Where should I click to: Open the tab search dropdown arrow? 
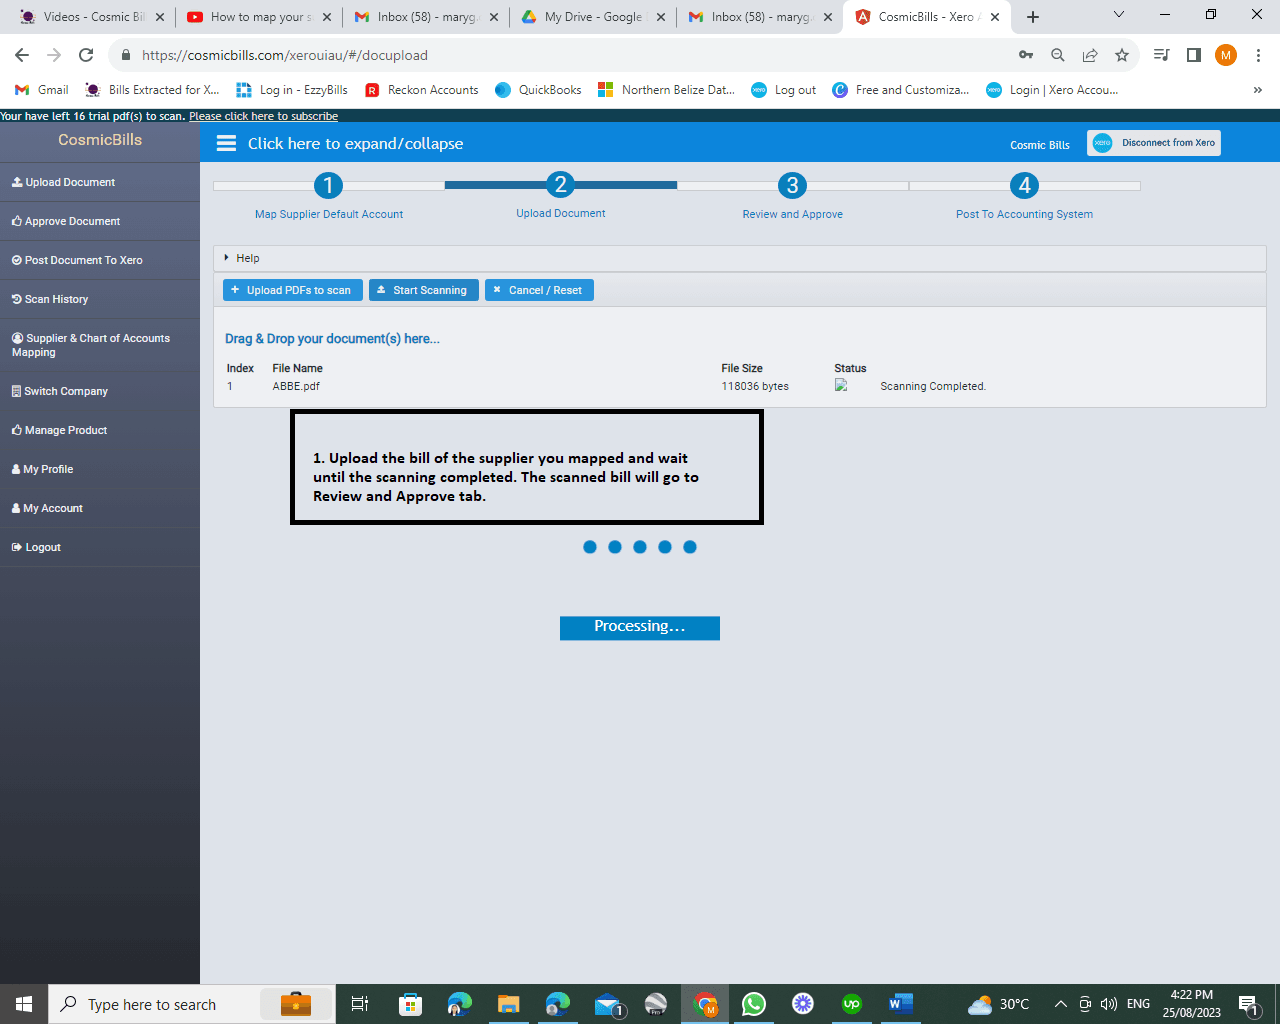coord(1119,15)
